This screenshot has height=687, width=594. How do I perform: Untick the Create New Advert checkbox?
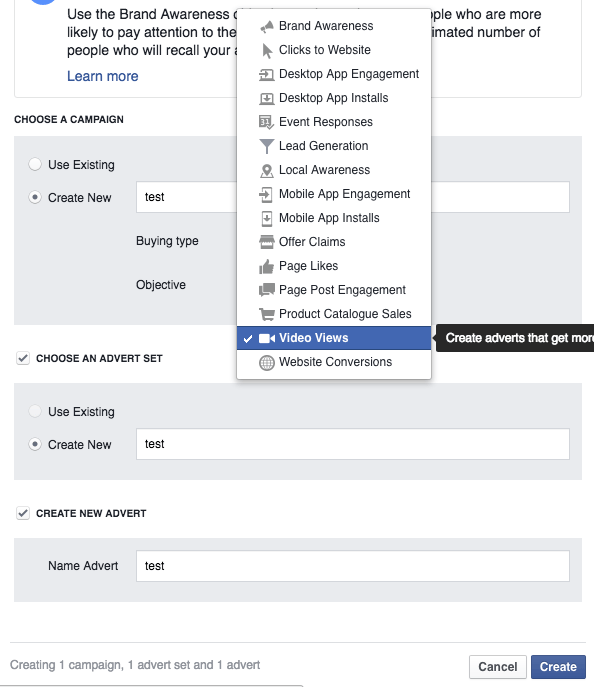[23, 513]
